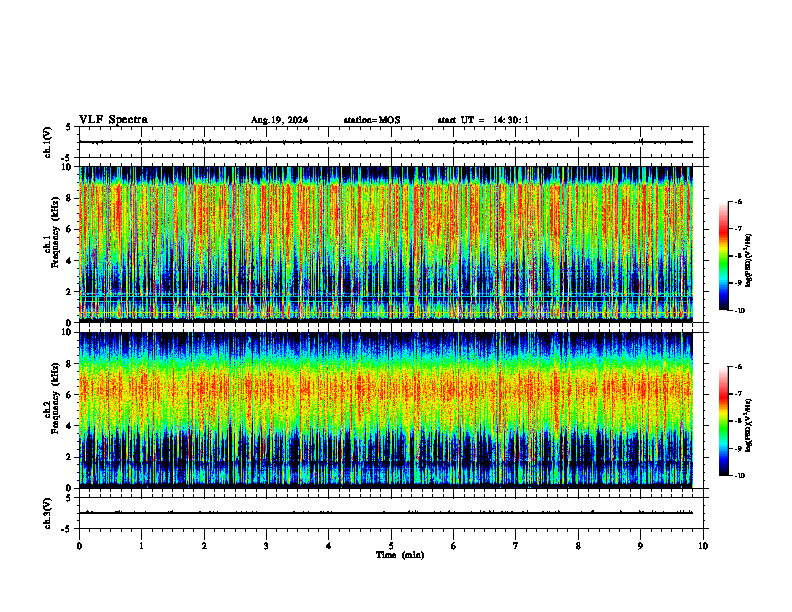Click the ch.1(V) waveform trace in the top strip
792x612 pixels.
tap(386, 142)
